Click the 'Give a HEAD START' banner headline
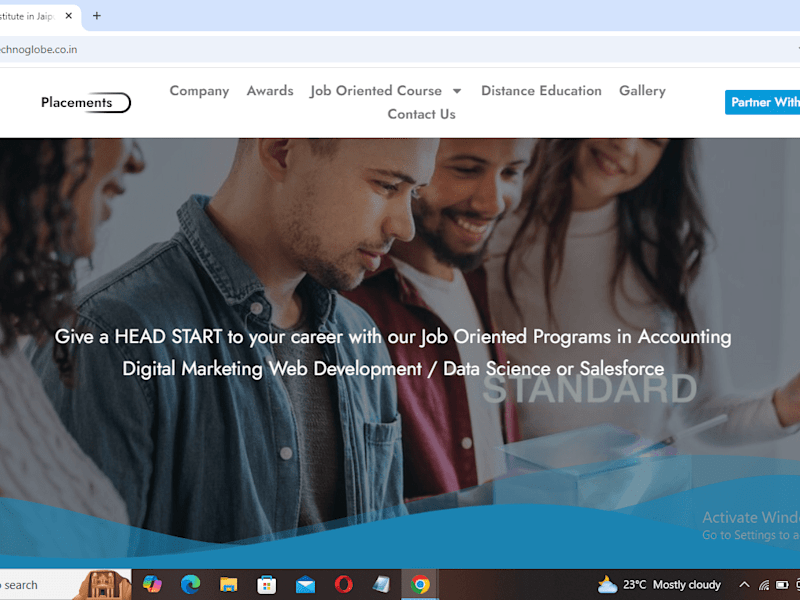This screenshot has height=600, width=800. click(393, 337)
